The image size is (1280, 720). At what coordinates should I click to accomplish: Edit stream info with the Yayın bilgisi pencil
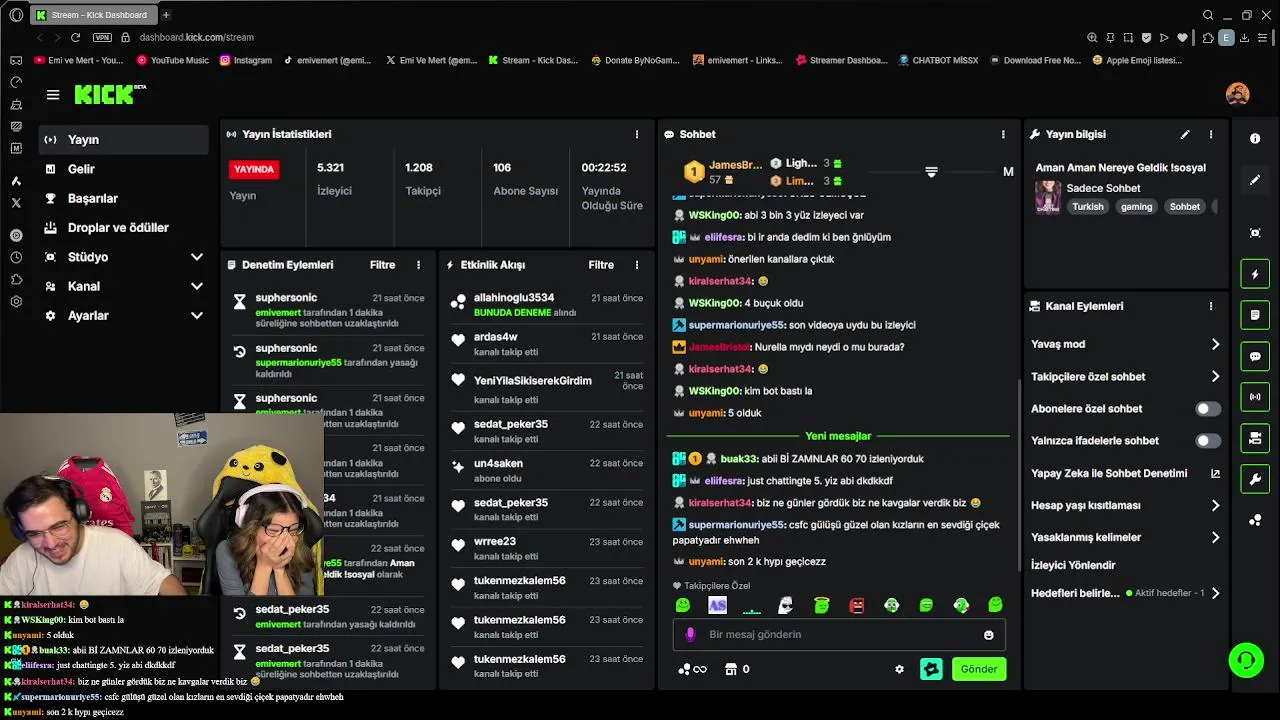(x=1185, y=134)
